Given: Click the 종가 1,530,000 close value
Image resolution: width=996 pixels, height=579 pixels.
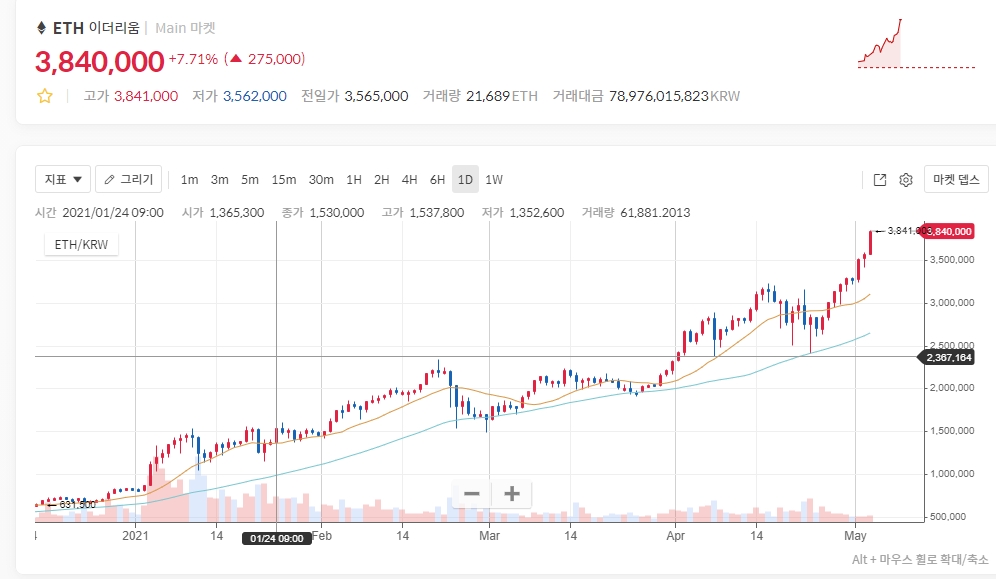Looking at the screenshot, I should (323, 213).
